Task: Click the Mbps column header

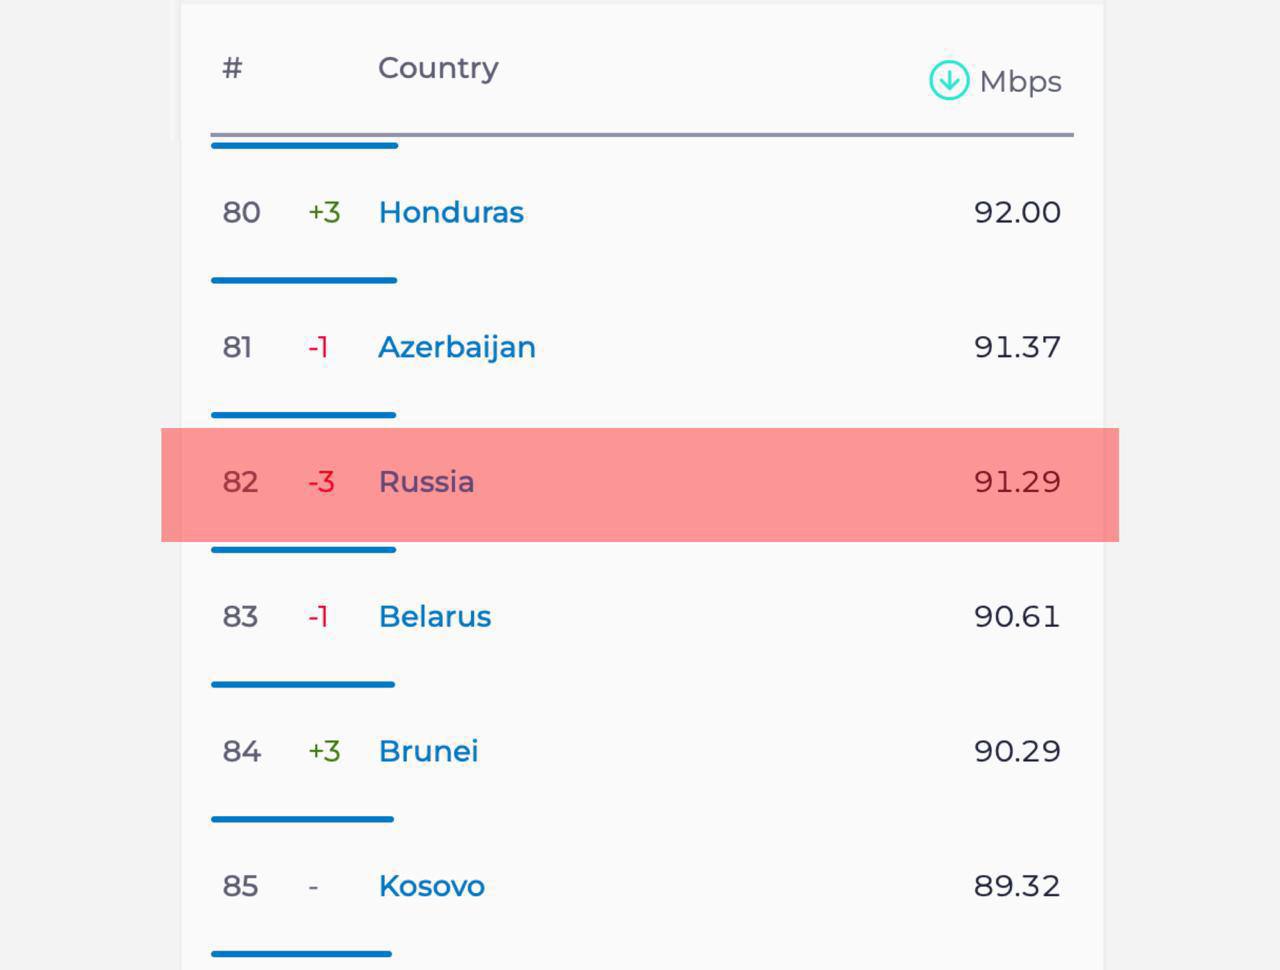Action: coord(1020,82)
